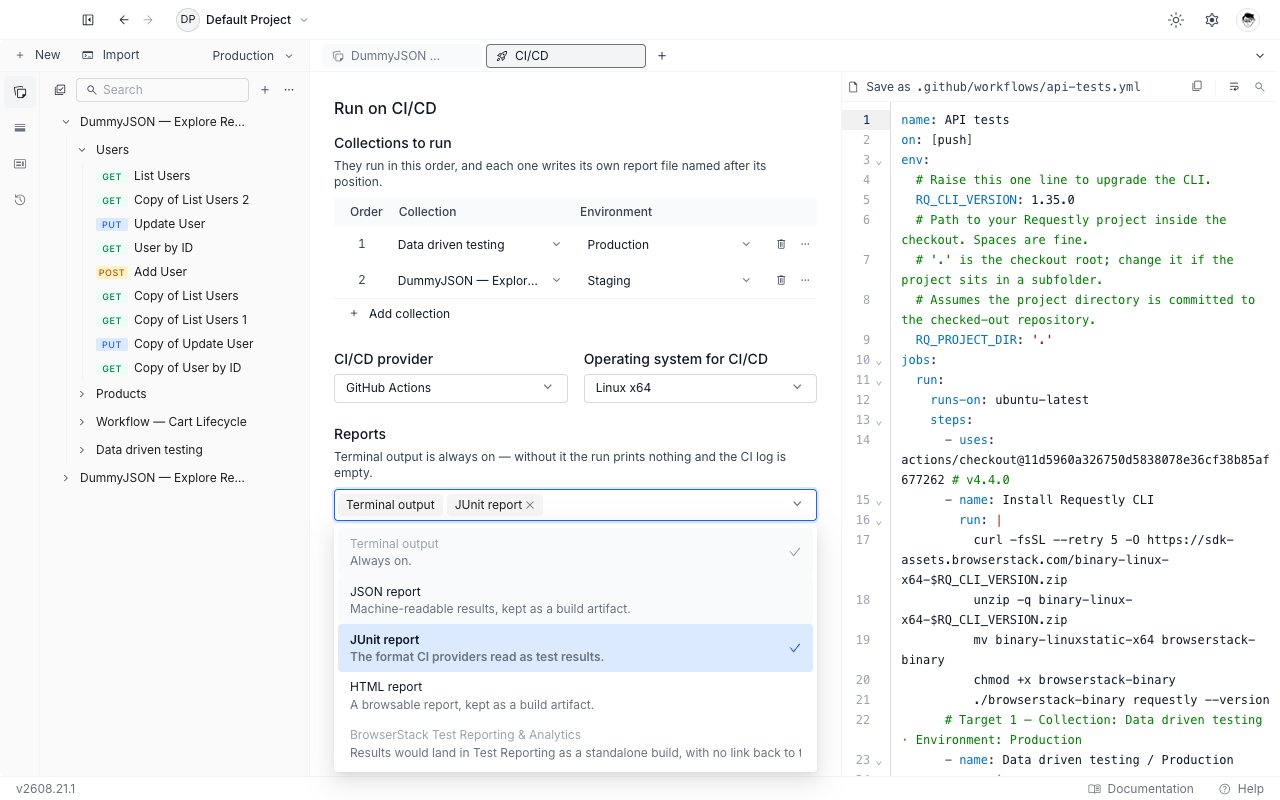Viewport: 1280px width, 800px height.
Task: Expand the Data driven testing folder
Action: pos(82,450)
